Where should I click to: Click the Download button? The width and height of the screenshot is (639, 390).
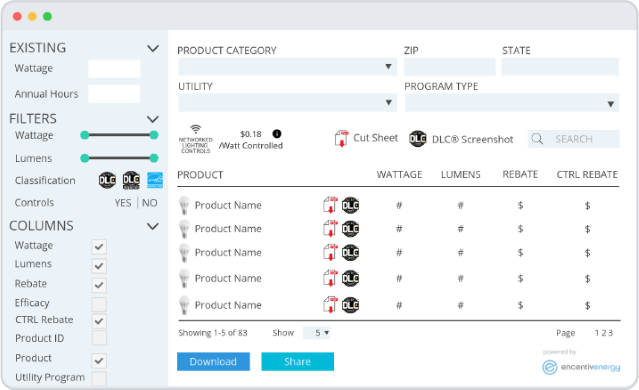[x=213, y=361]
